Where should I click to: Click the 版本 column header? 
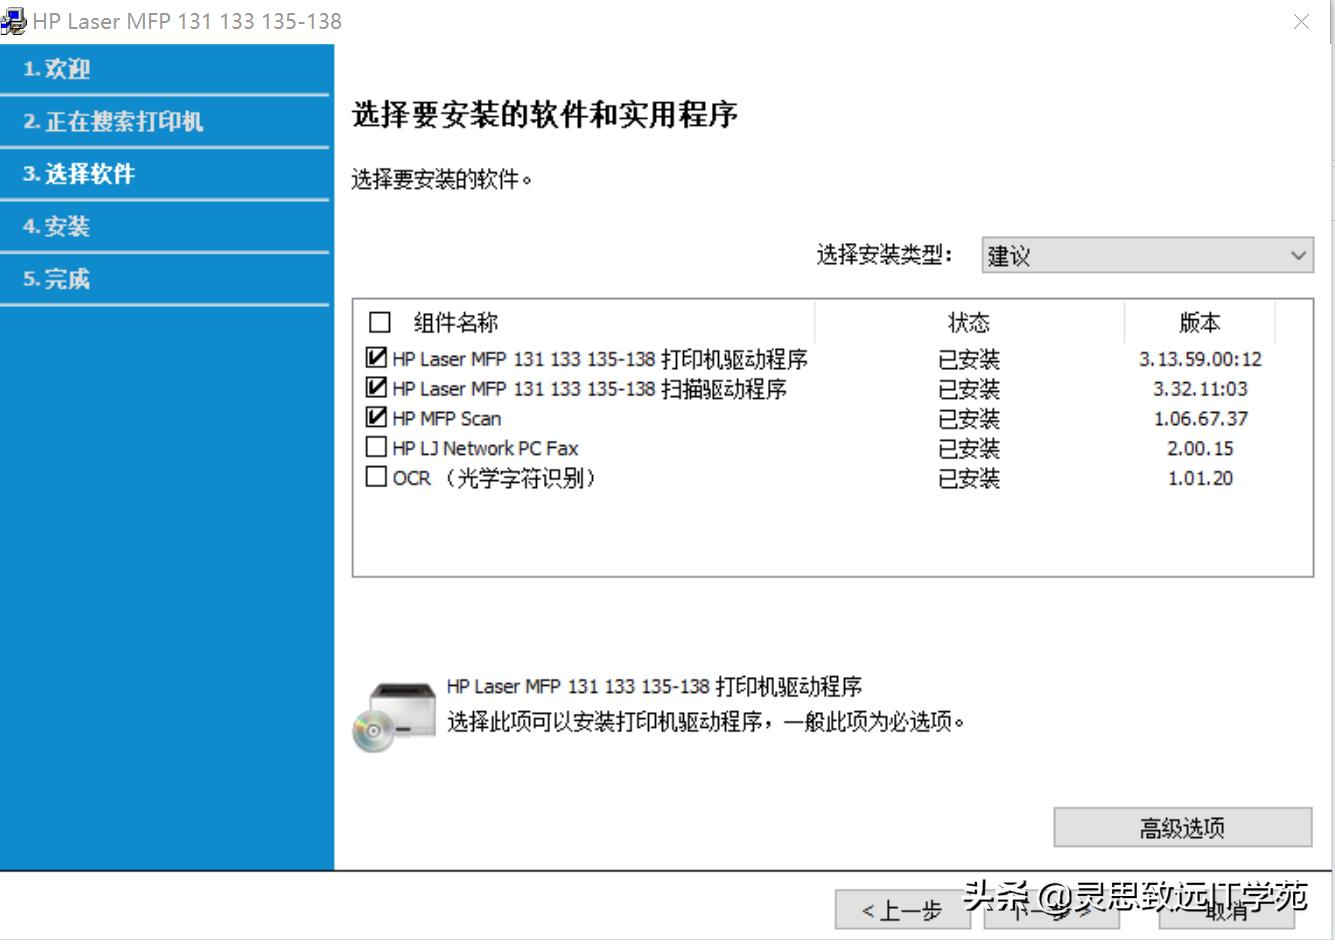(1201, 322)
